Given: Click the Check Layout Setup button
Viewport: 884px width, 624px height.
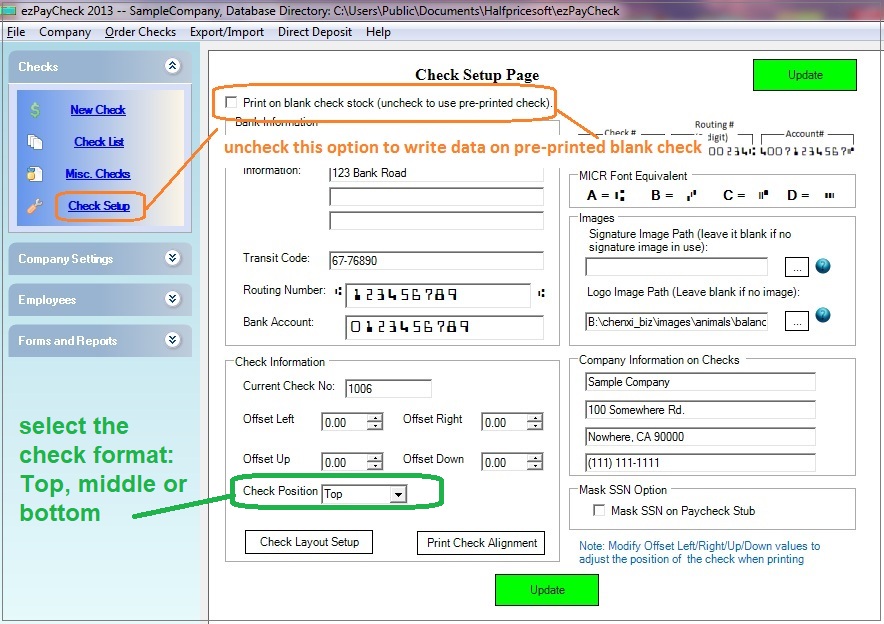Looking at the screenshot, I should (x=308, y=541).
